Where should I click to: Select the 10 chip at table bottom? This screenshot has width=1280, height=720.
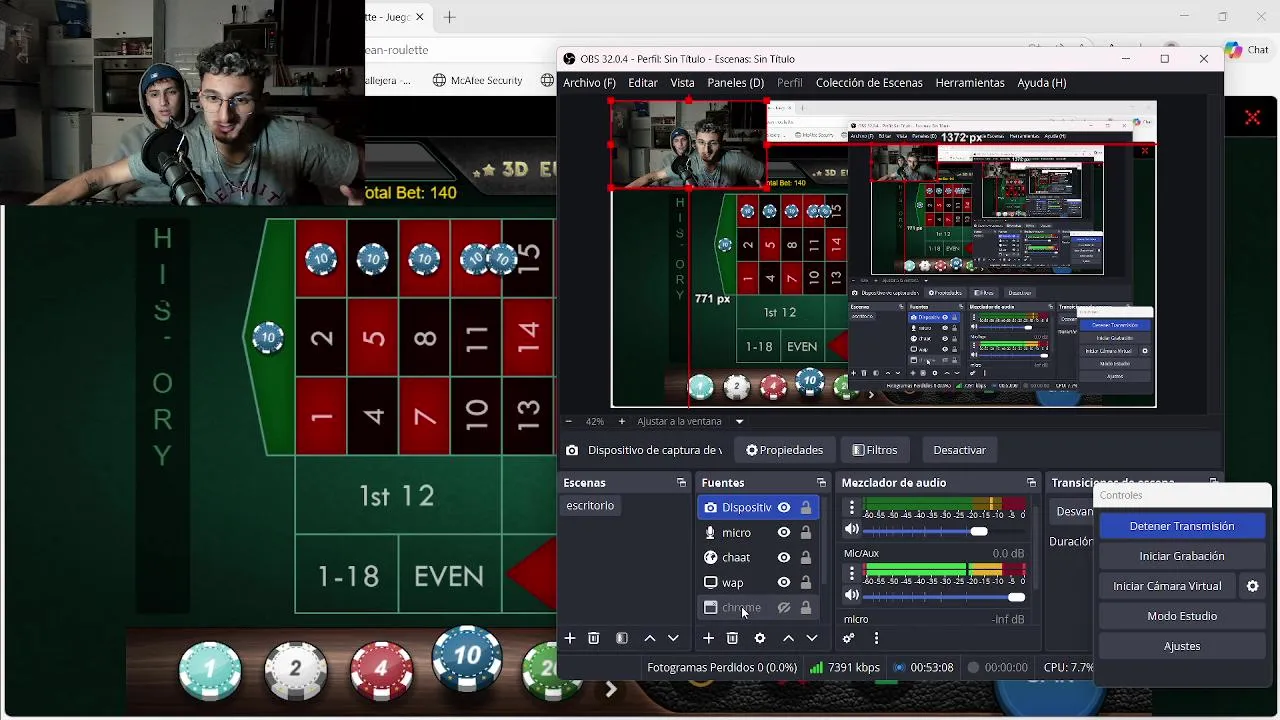pyautogui.click(x=467, y=657)
